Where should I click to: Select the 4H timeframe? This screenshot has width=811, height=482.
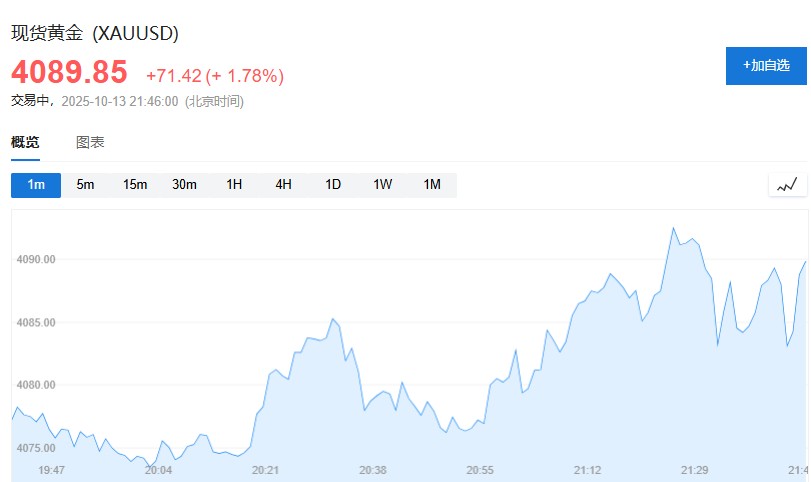(x=284, y=184)
